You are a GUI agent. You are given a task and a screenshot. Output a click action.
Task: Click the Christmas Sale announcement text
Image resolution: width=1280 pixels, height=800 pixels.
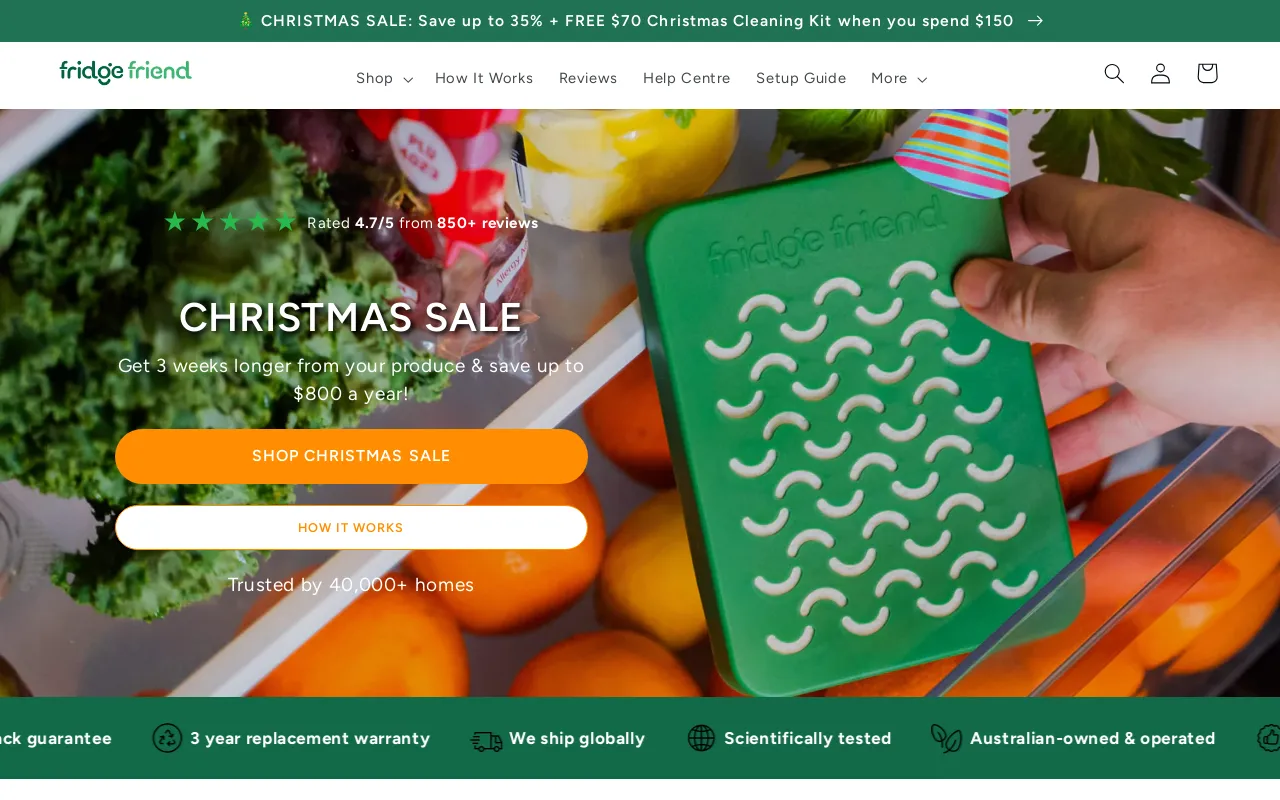click(x=637, y=21)
